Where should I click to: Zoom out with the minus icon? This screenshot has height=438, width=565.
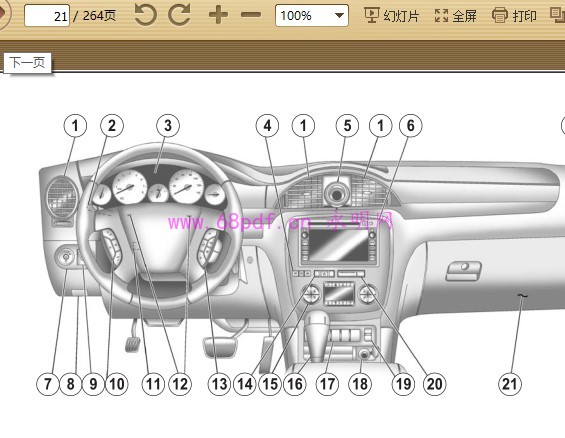pos(250,15)
